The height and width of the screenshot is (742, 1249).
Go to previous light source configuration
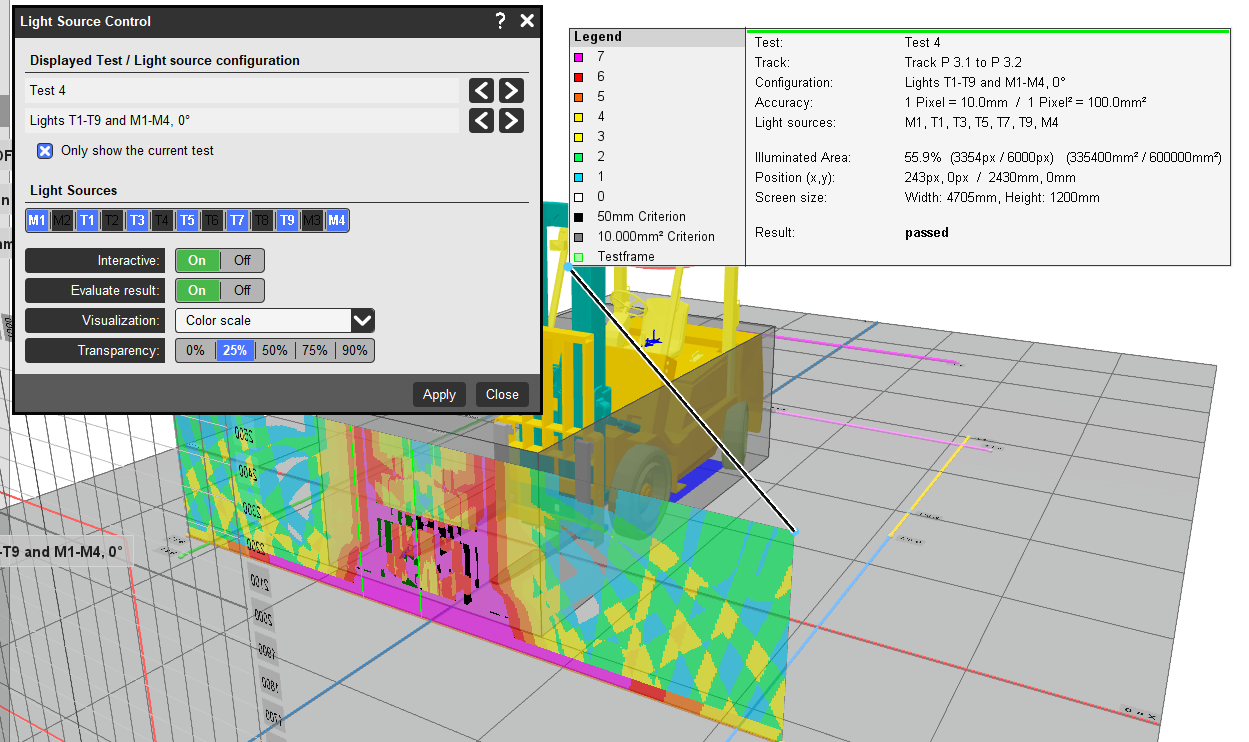click(x=482, y=121)
